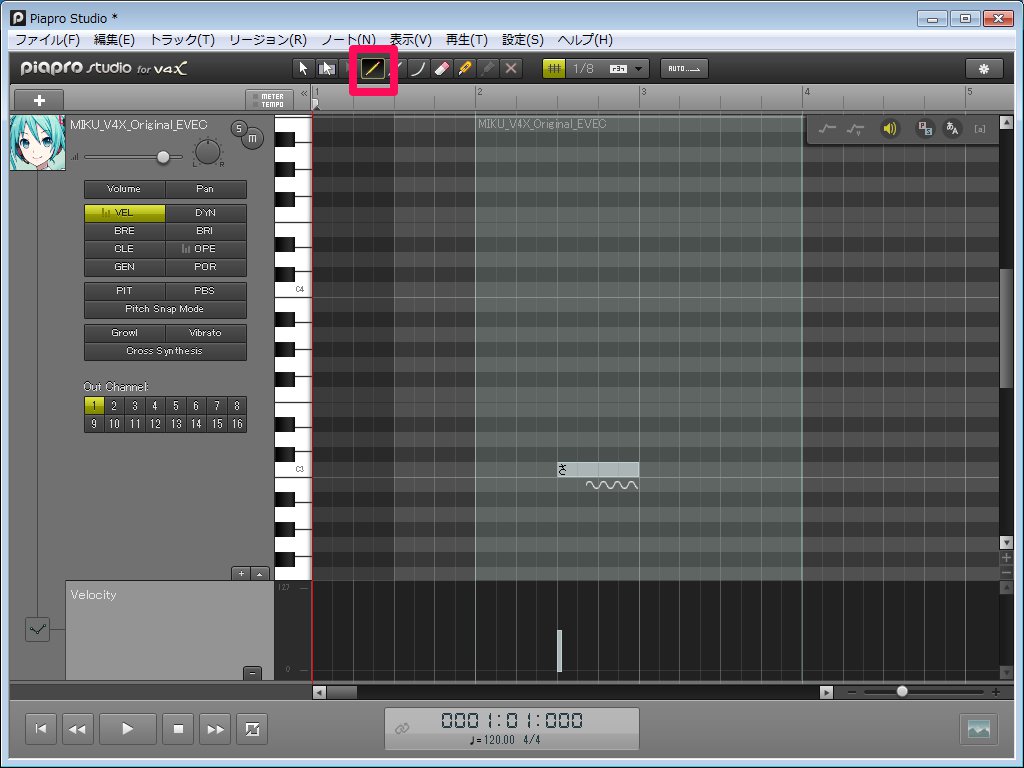This screenshot has height=768, width=1024.
Task: Open settings with the gear icon
Action: tap(984, 69)
